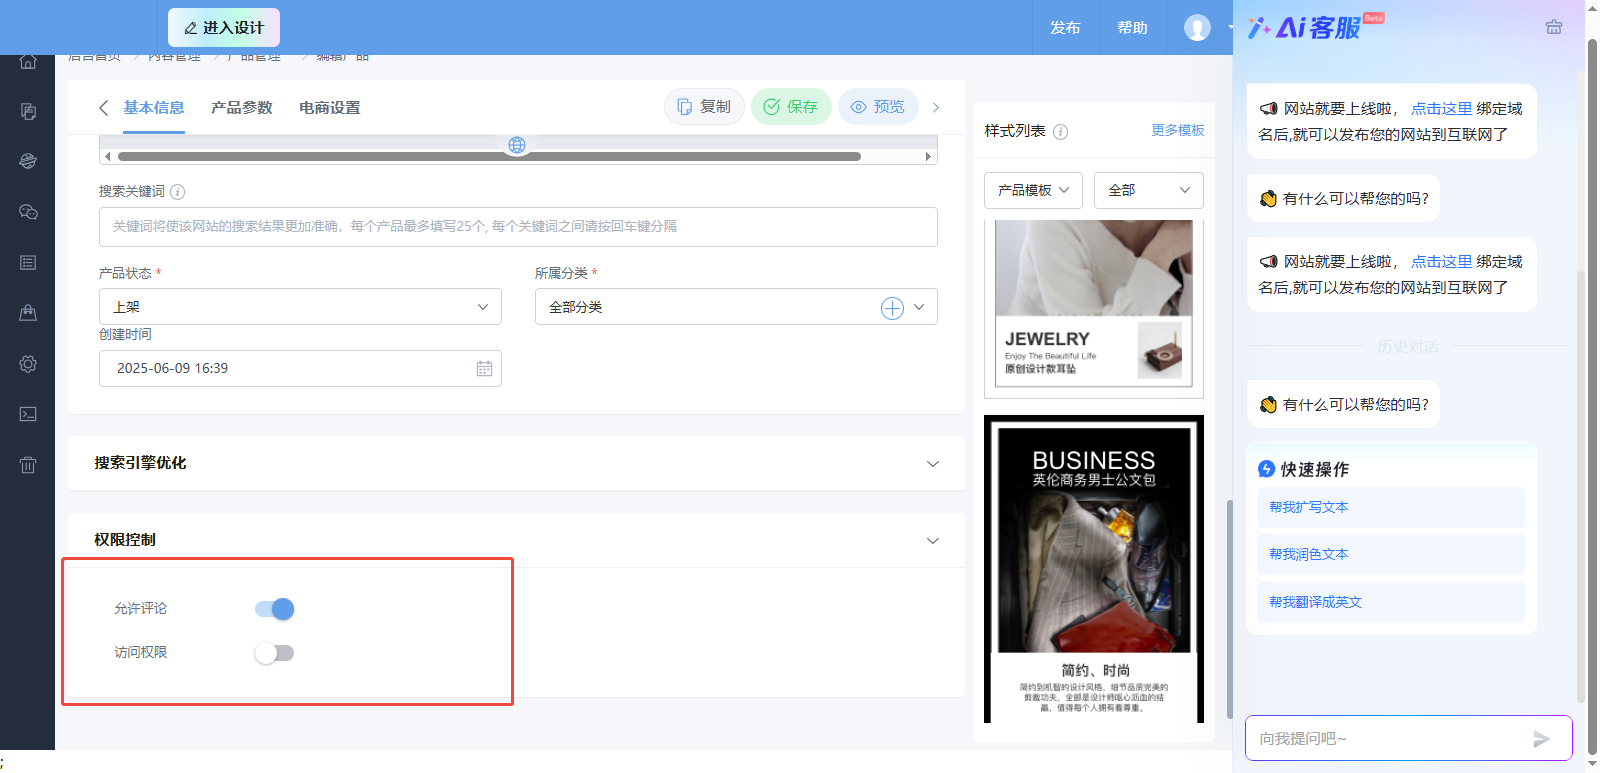Toggle the 允许评论 switch
1600x773 pixels.
click(x=275, y=609)
